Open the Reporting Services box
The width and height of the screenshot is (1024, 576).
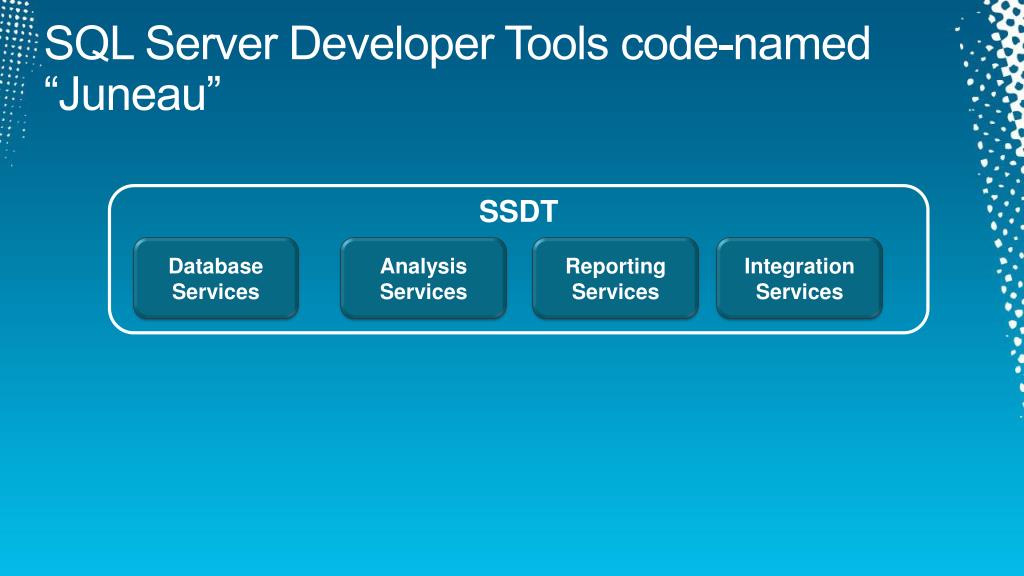point(615,279)
